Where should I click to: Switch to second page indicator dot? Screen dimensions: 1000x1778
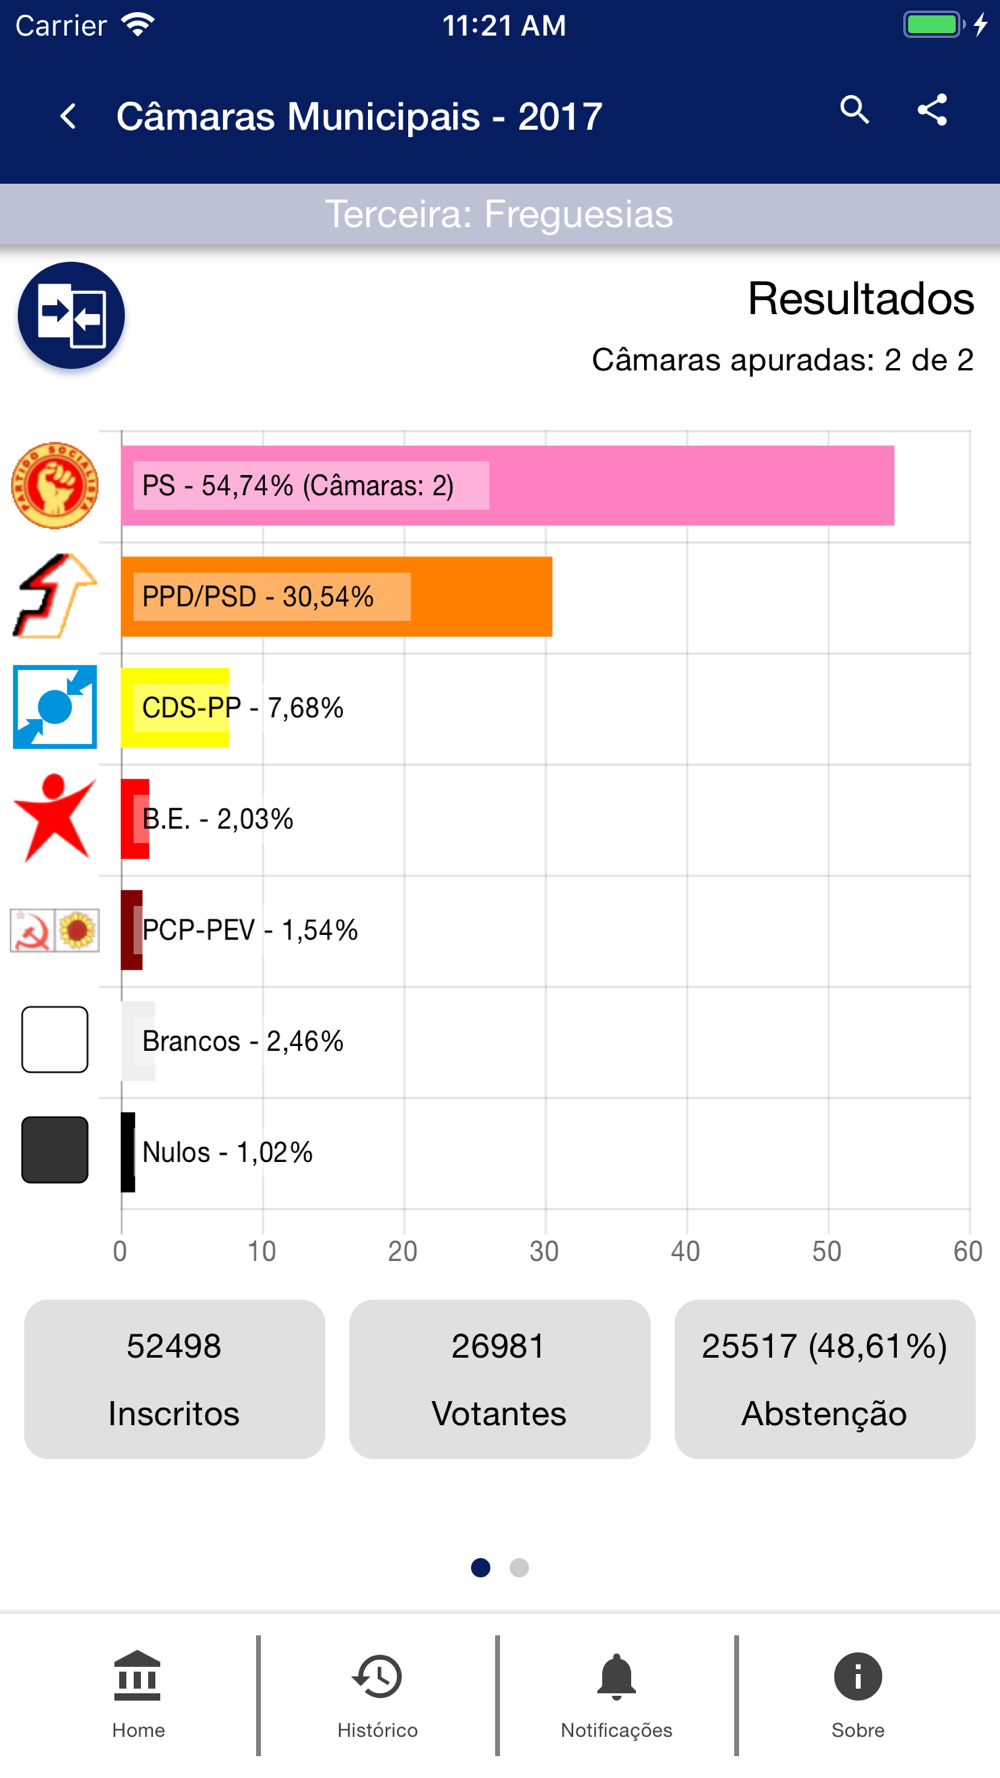519,1567
